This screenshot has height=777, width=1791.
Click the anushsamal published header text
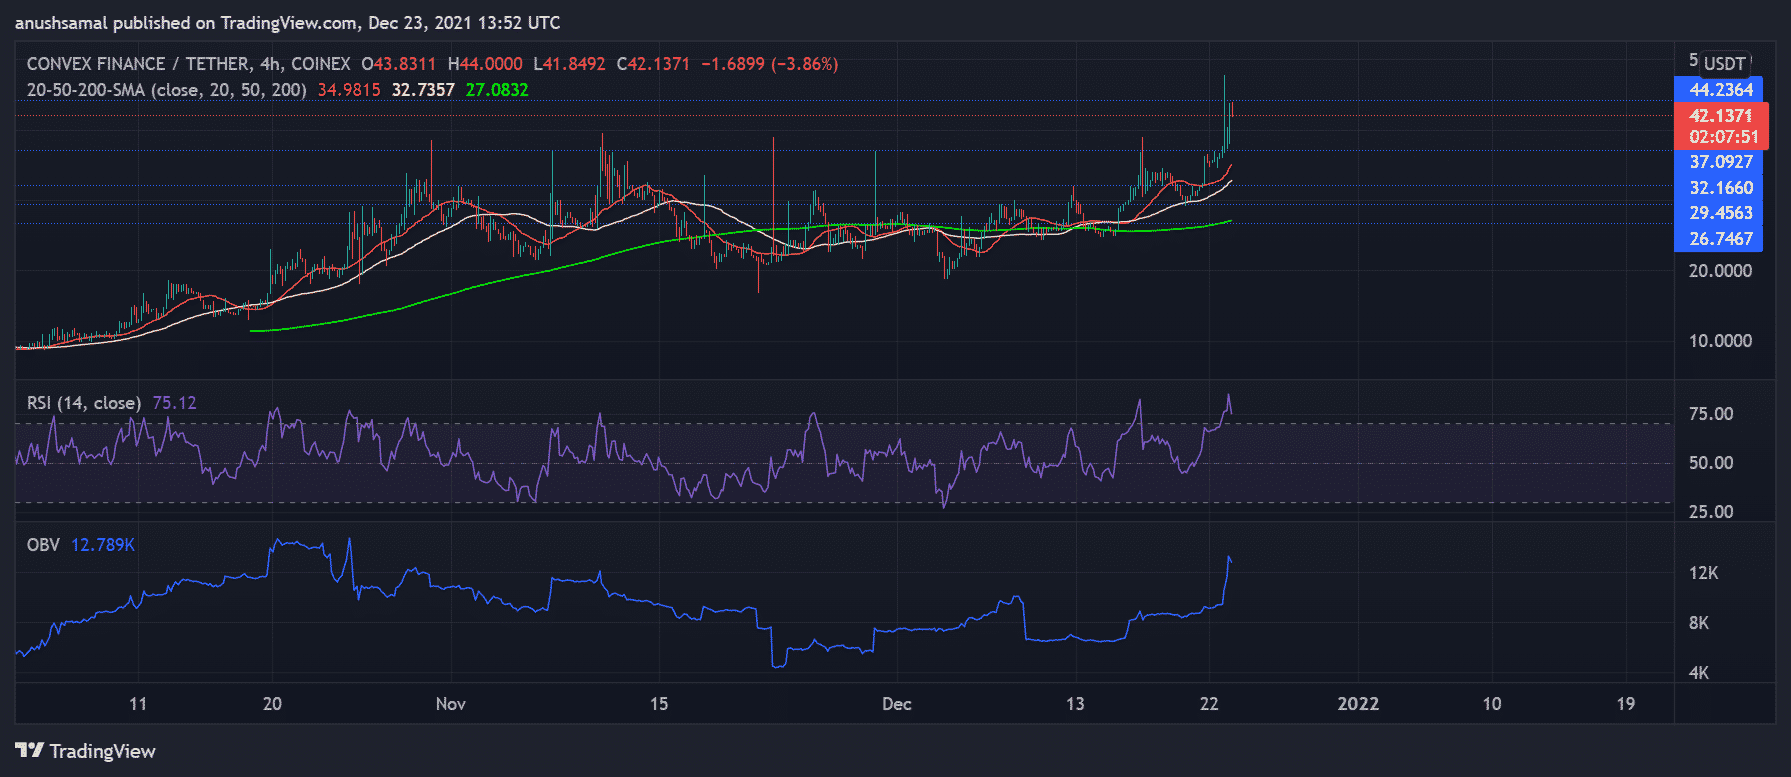click(287, 22)
